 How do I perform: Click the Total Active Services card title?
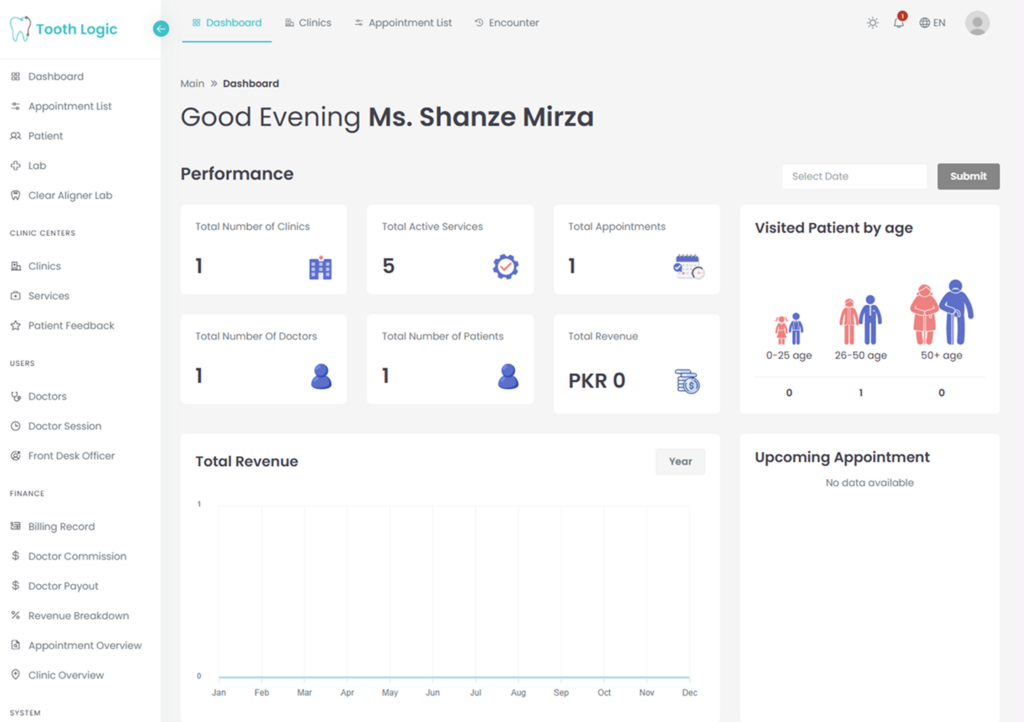[432, 227]
